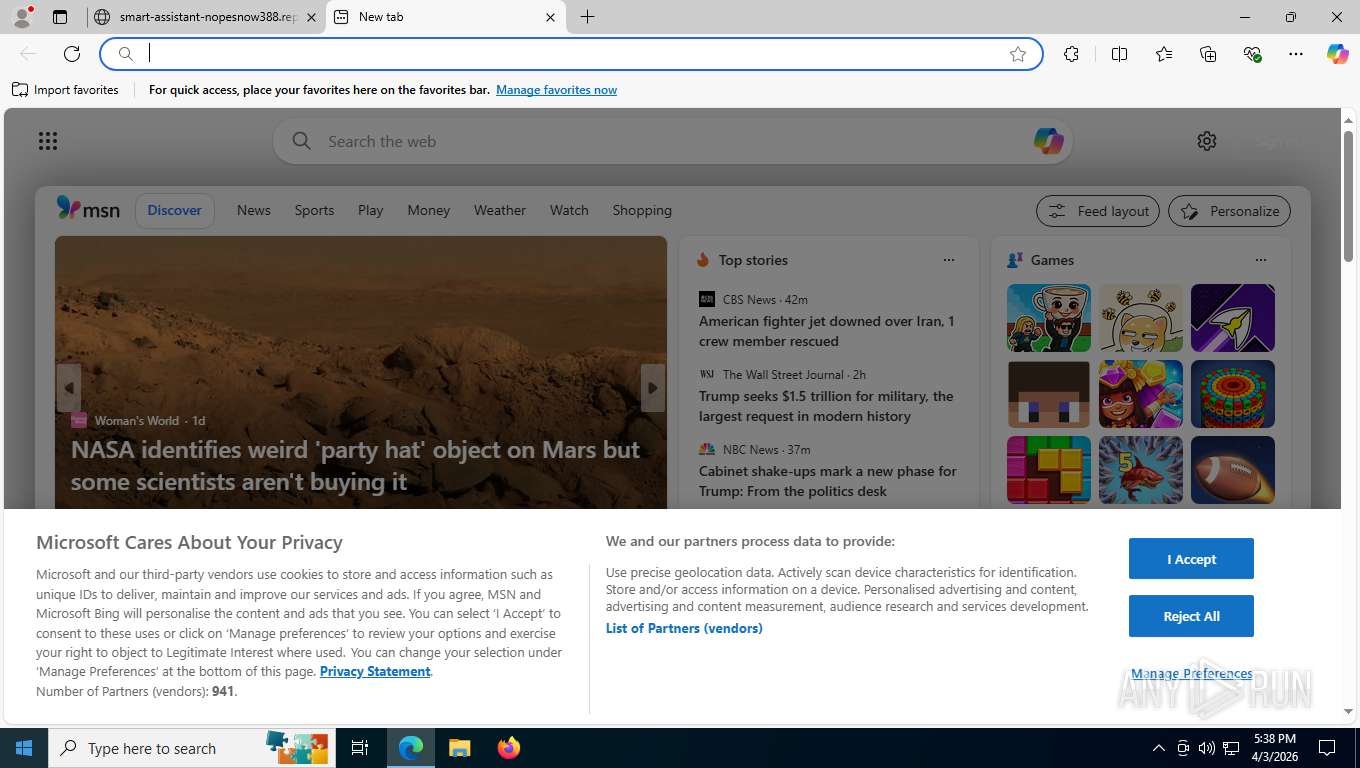The image size is (1360, 768).
Task: Open the MSN app launcher grid
Action: (48, 141)
